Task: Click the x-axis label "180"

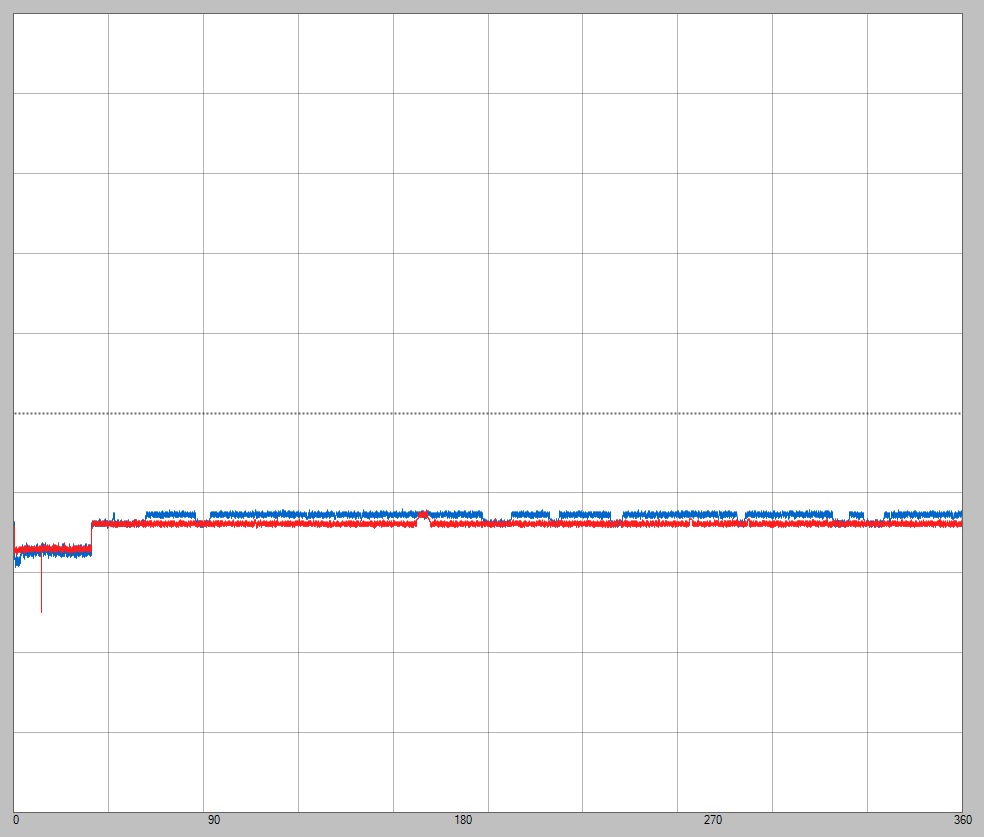Action: 463,820
